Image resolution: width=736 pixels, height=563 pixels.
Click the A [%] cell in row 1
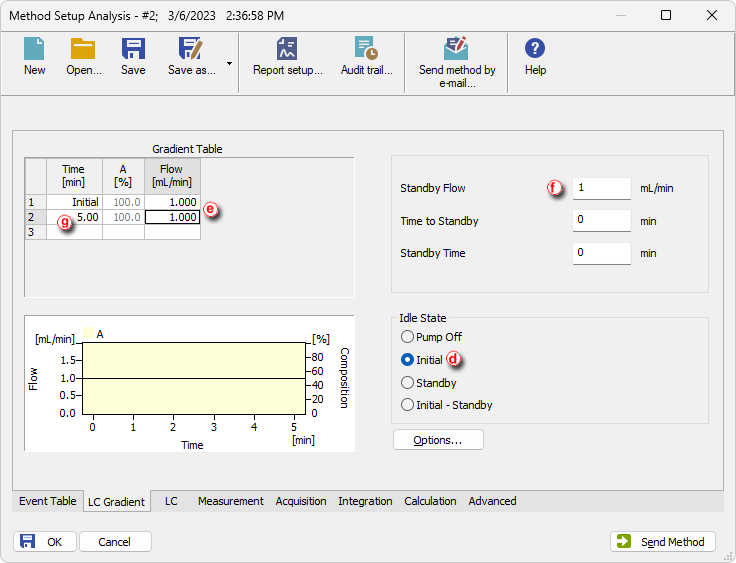(123, 202)
